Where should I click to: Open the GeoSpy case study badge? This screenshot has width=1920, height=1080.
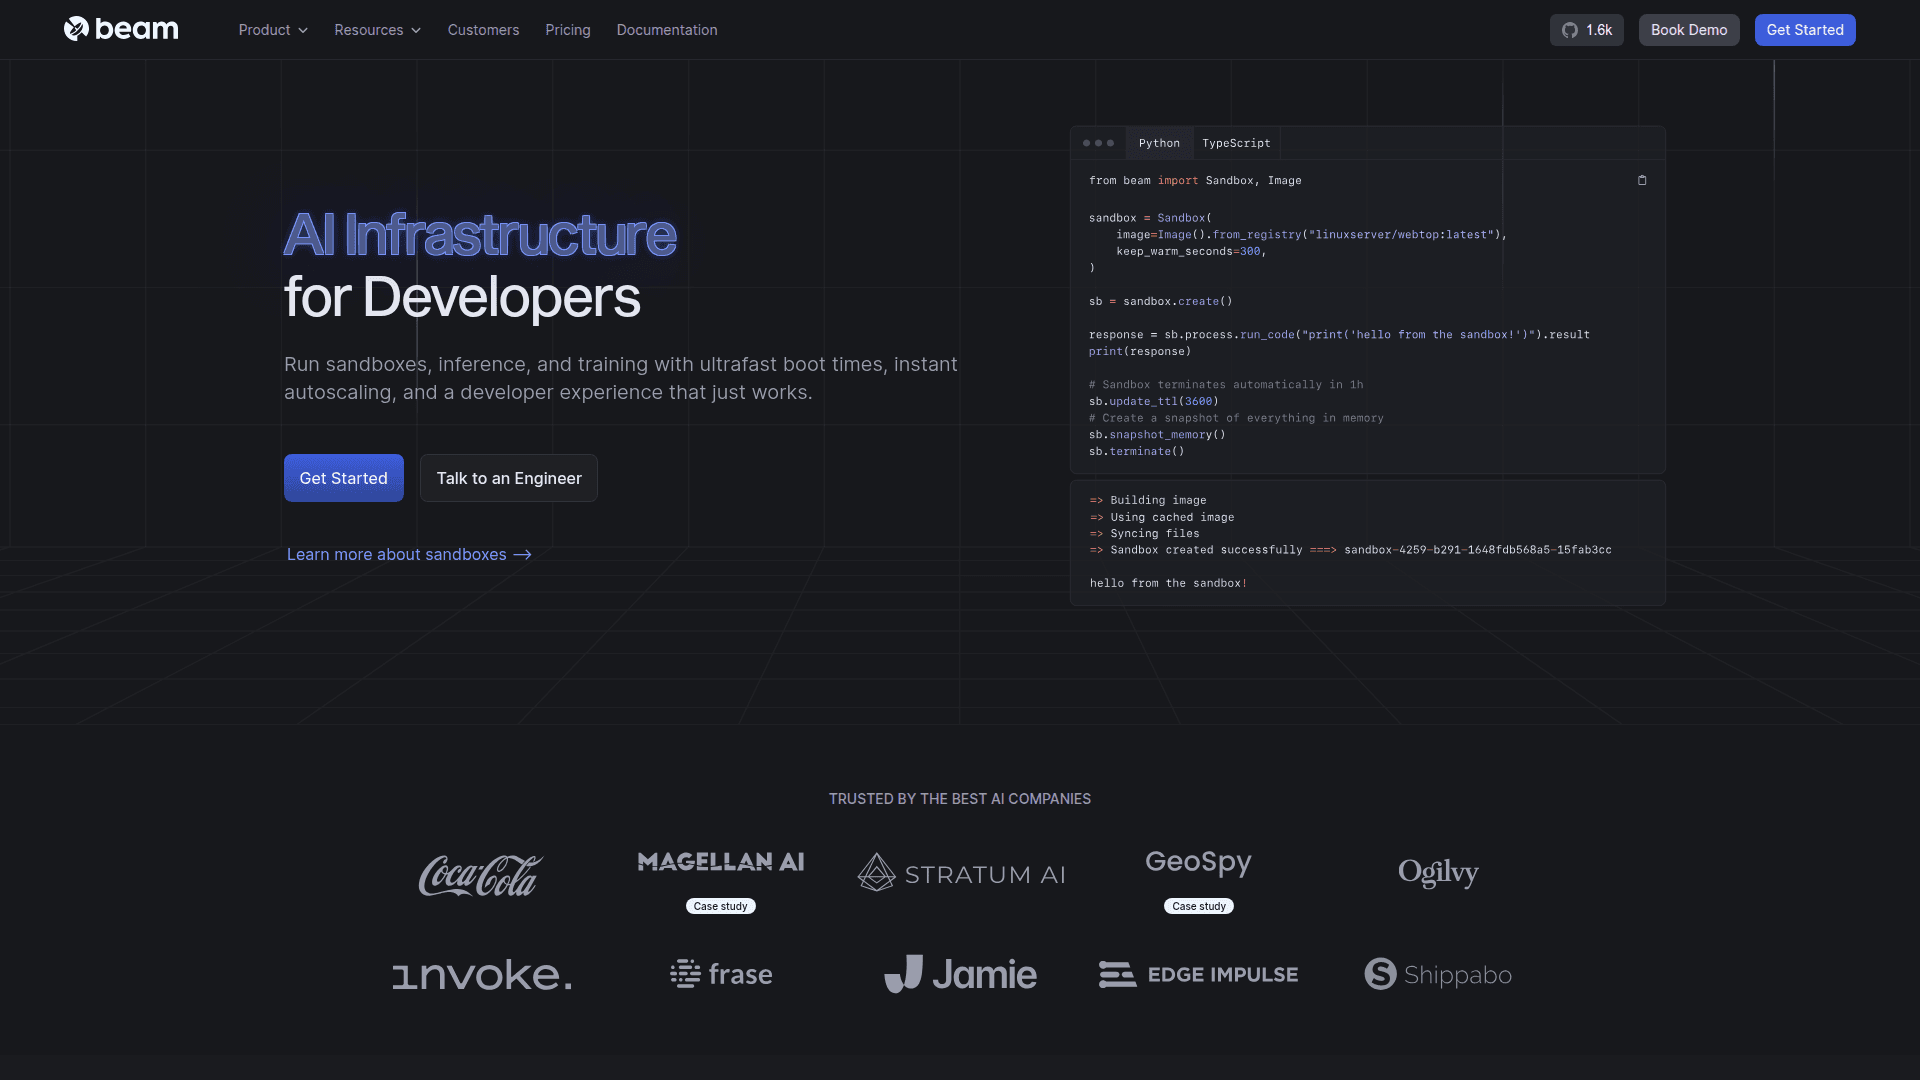tap(1198, 906)
